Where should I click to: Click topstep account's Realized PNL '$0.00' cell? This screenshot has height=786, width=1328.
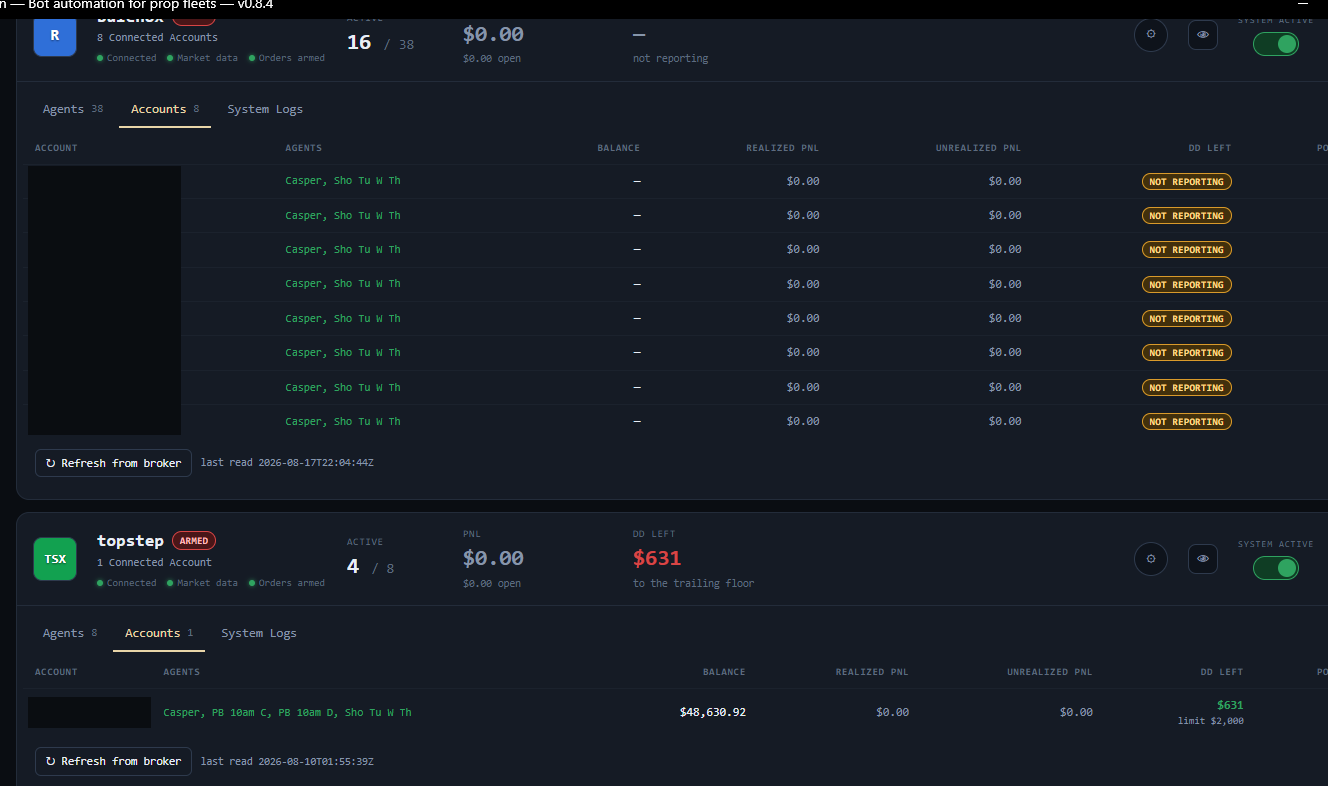click(892, 712)
